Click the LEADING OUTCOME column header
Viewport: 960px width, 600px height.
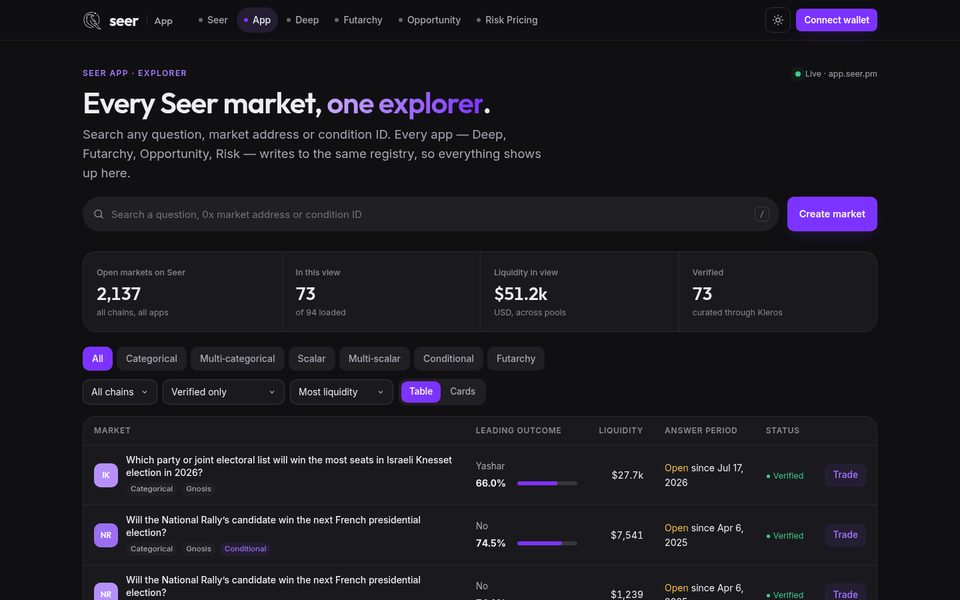click(x=519, y=430)
